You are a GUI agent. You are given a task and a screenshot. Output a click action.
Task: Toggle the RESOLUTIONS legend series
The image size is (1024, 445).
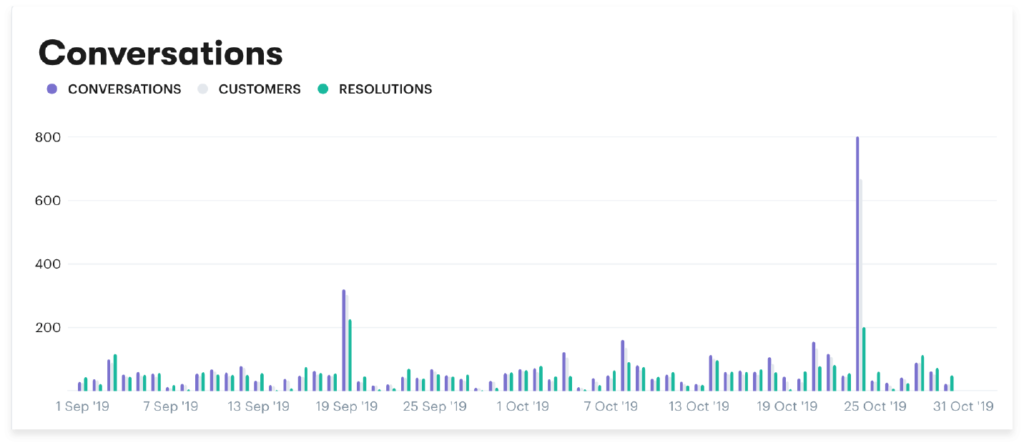pyautogui.click(x=375, y=90)
